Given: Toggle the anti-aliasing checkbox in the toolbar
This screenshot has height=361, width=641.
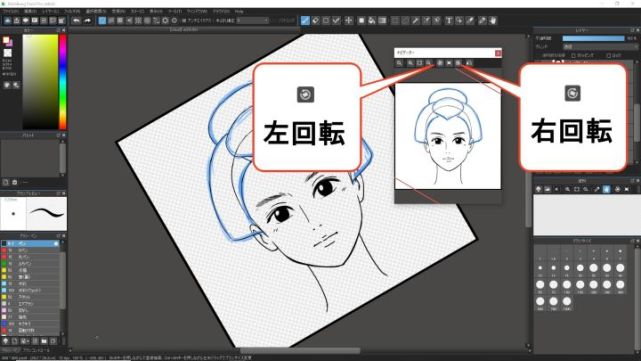Looking at the screenshot, I should click(184, 20).
